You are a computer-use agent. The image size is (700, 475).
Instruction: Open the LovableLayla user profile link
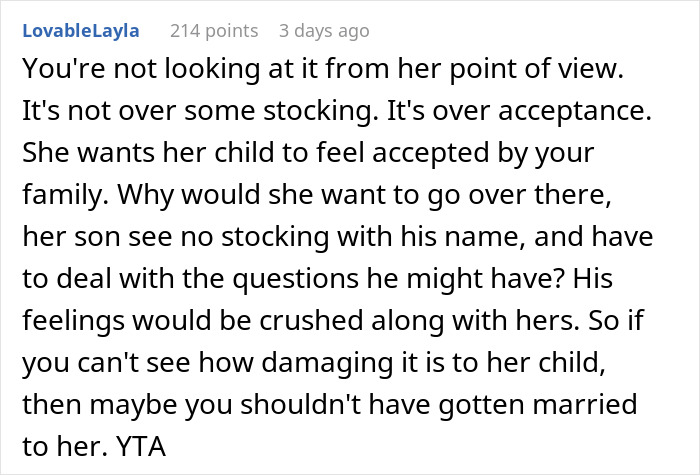point(81,31)
